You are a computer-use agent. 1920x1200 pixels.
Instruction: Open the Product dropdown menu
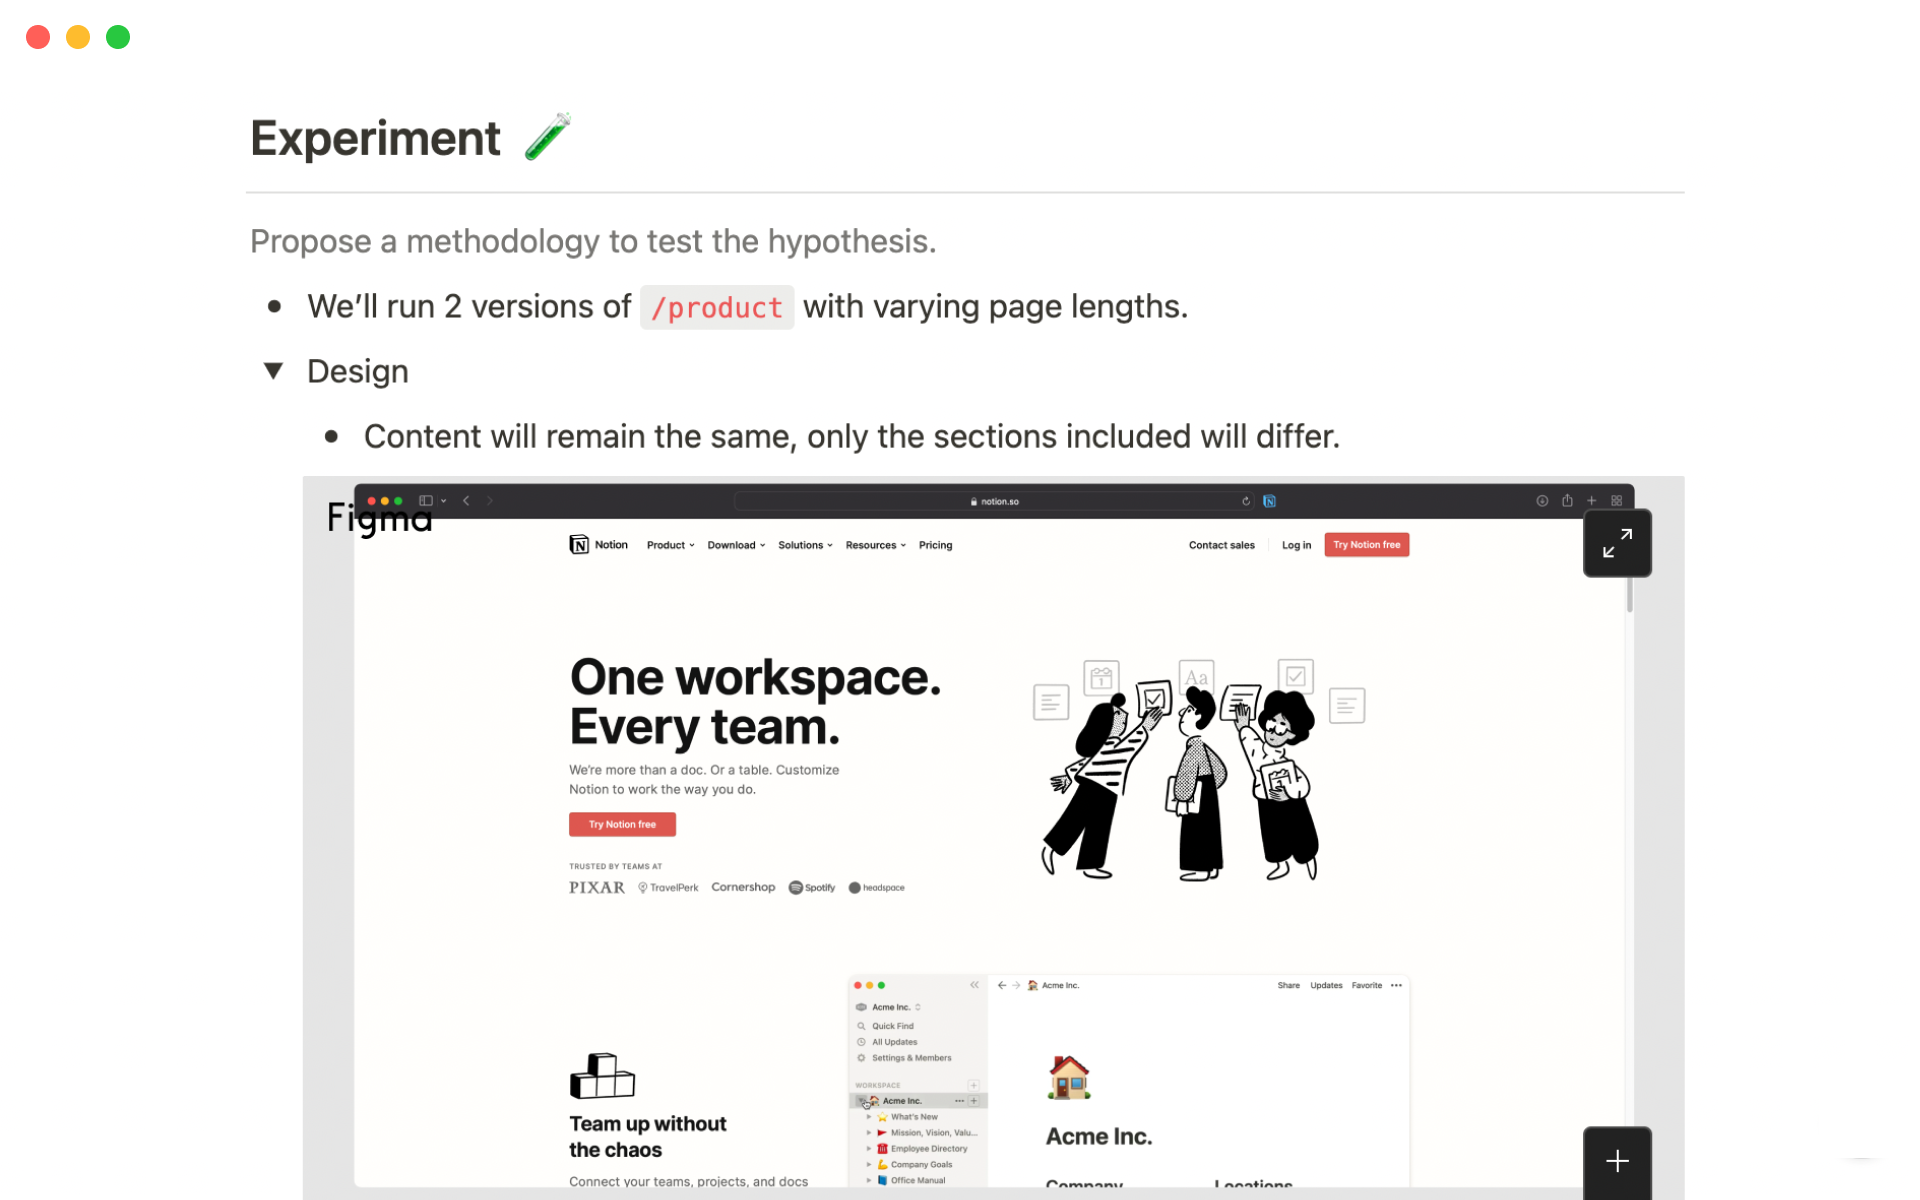[x=670, y=545]
